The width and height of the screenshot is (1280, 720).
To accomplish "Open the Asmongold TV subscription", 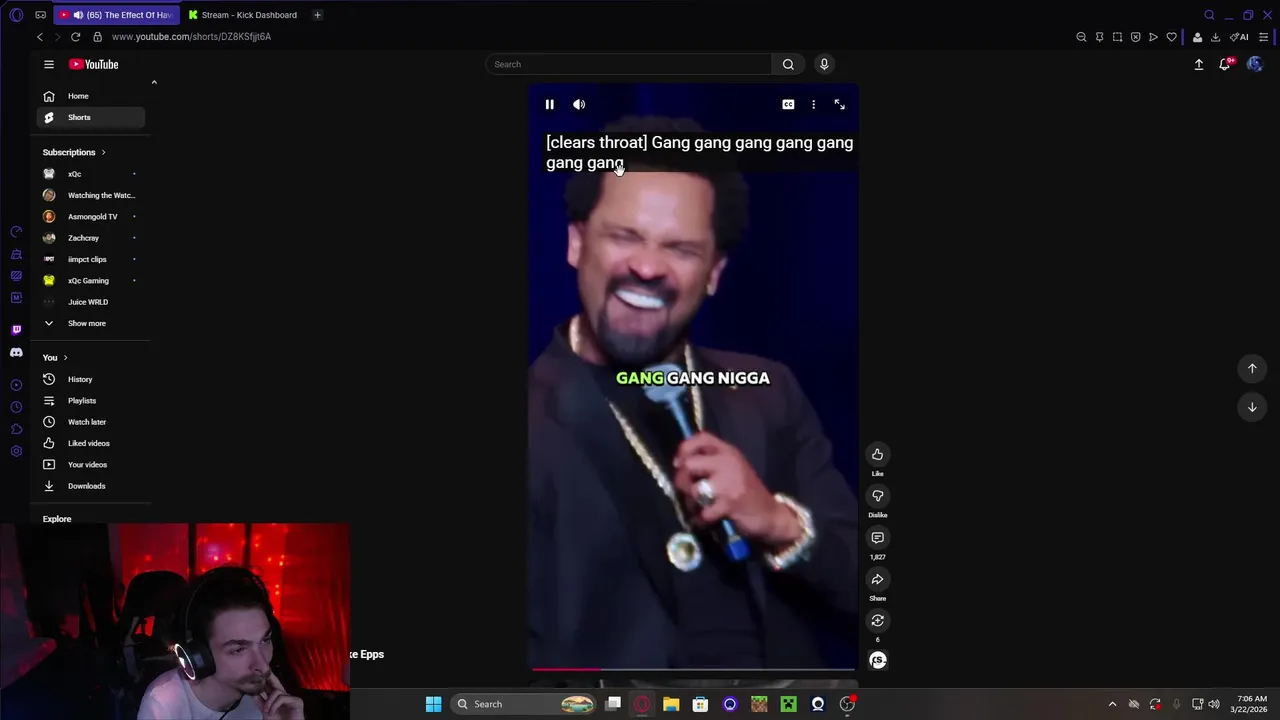I will point(91,216).
